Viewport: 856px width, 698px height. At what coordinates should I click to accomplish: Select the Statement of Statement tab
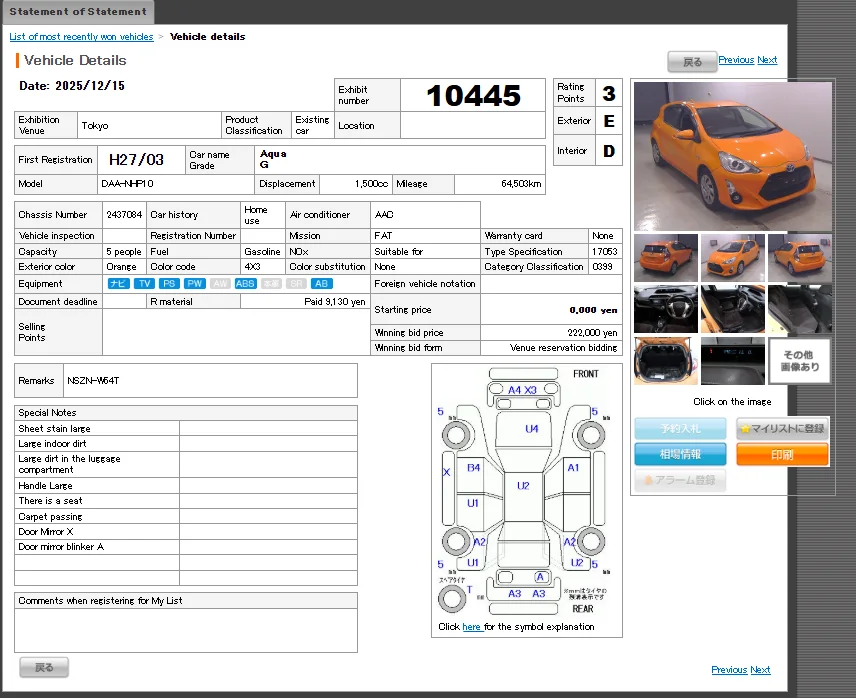coord(78,11)
